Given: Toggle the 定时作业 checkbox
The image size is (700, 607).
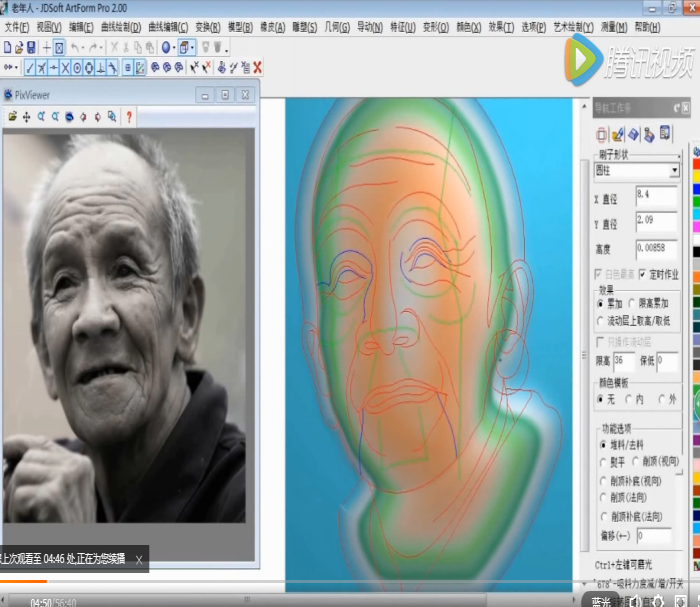Looking at the screenshot, I should pos(642,274).
